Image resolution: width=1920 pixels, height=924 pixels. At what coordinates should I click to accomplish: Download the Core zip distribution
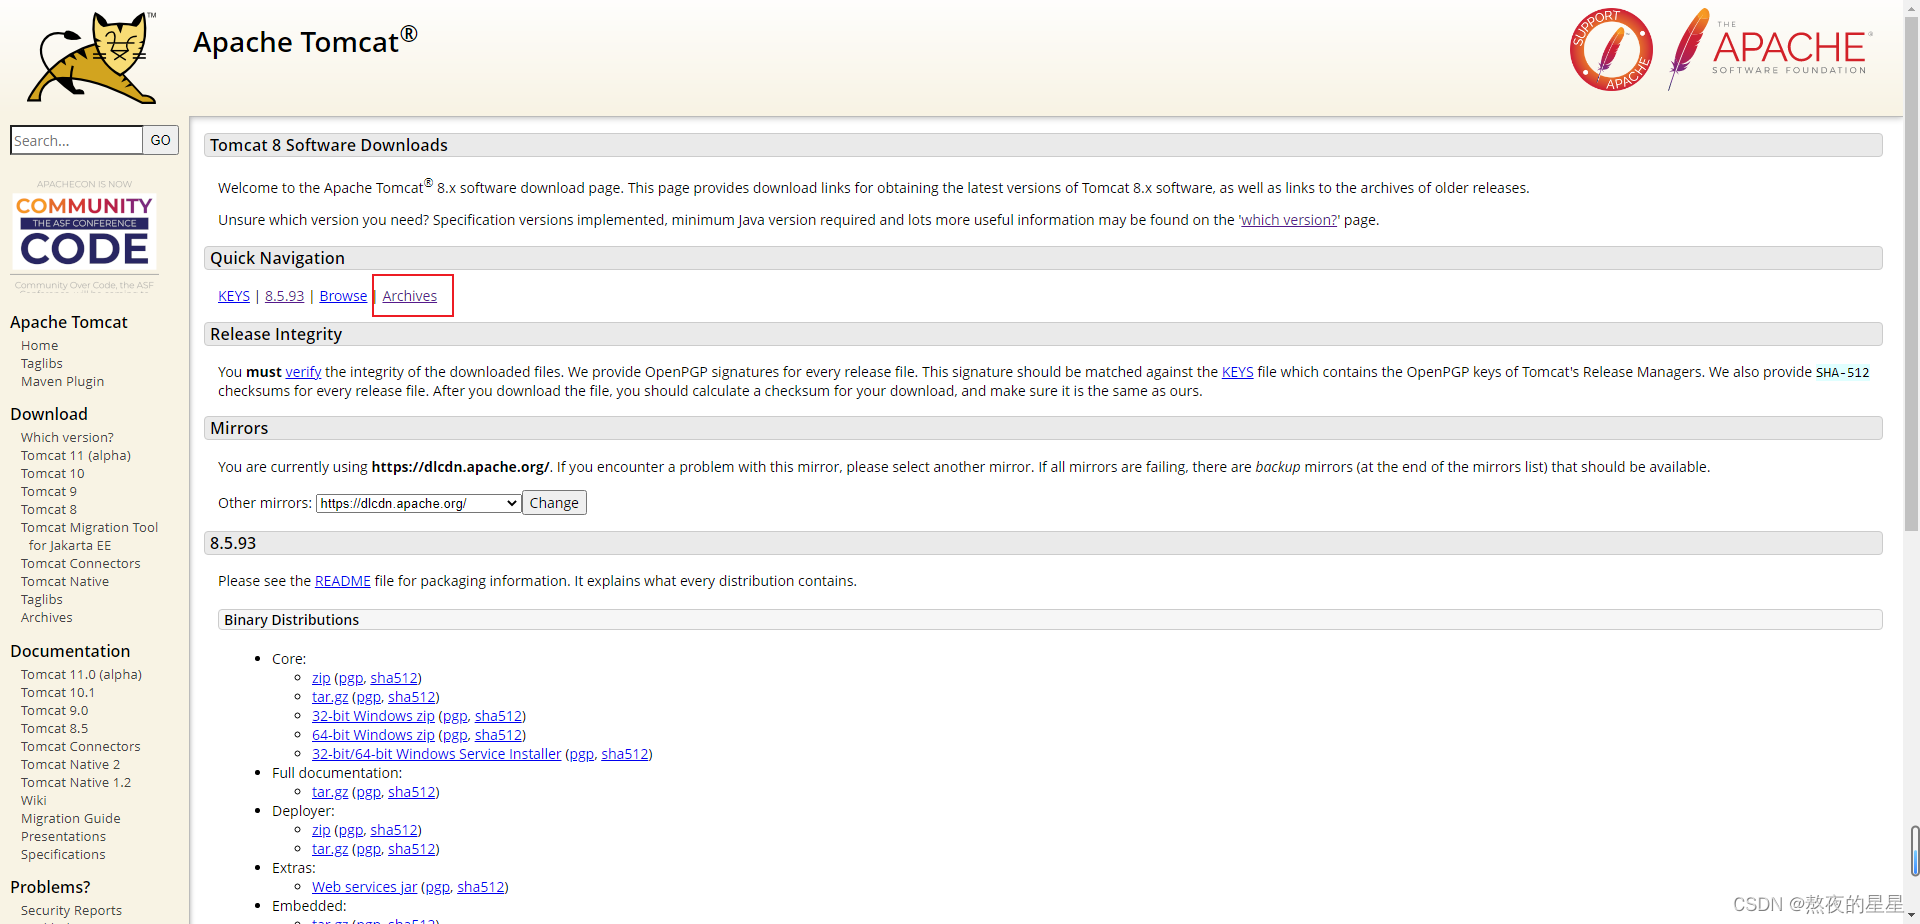tap(321, 678)
